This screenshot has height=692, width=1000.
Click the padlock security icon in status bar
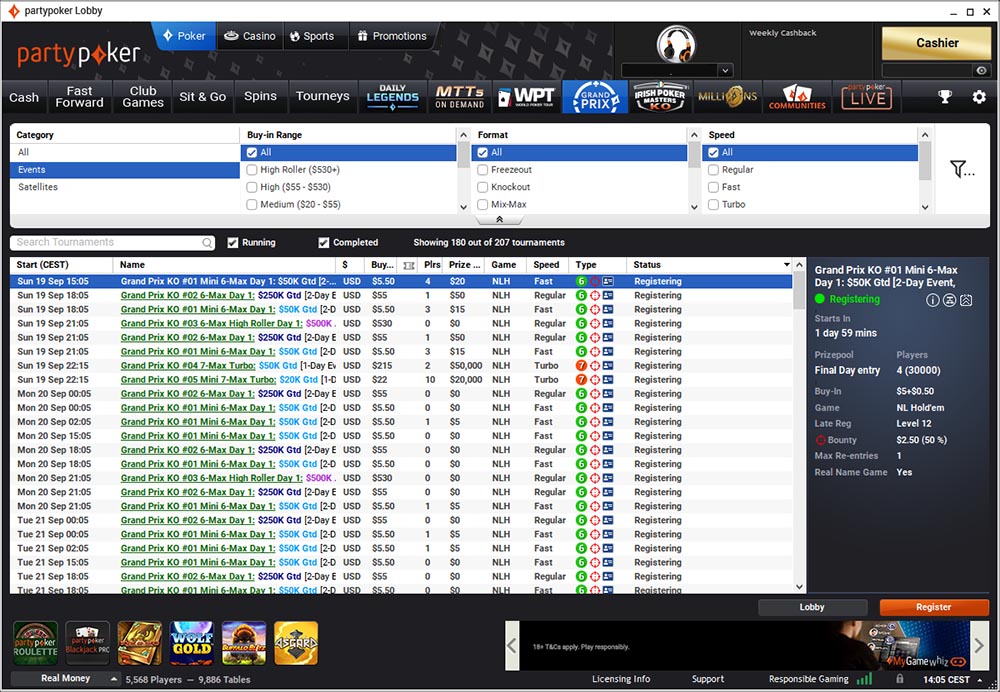(x=899, y=679)
